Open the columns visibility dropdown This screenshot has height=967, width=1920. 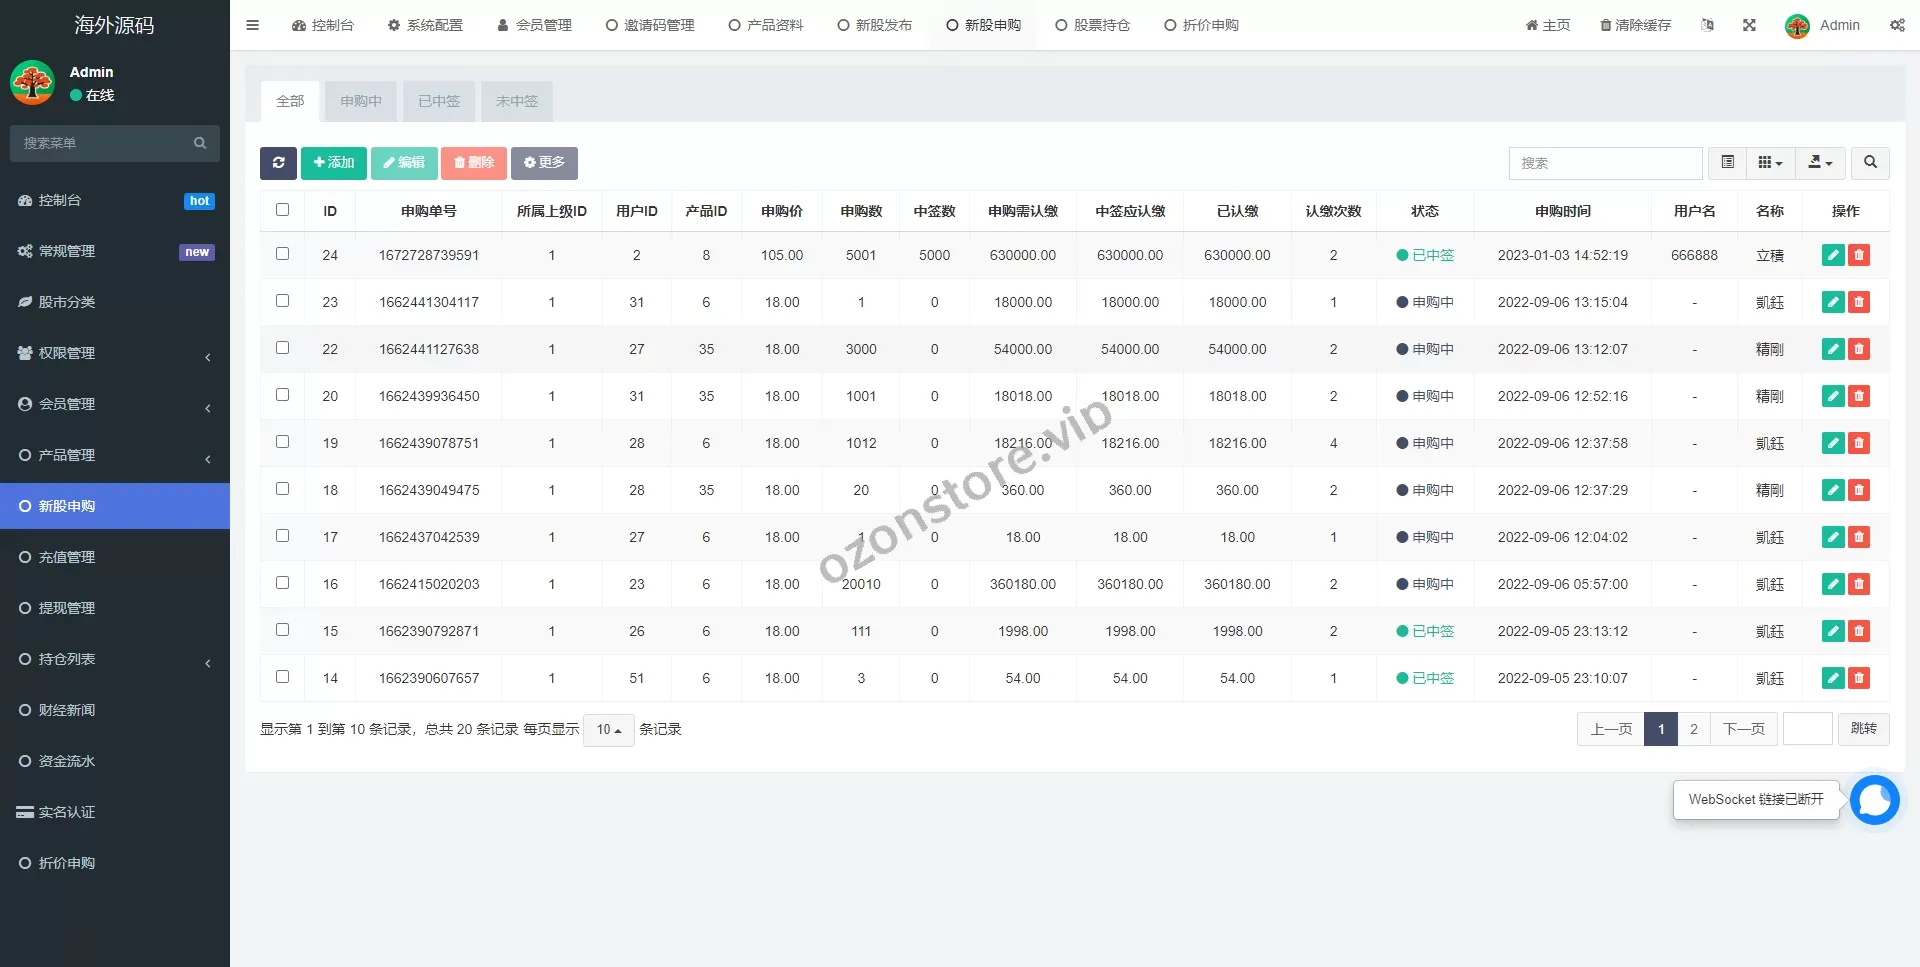[x=1770, y=163]
